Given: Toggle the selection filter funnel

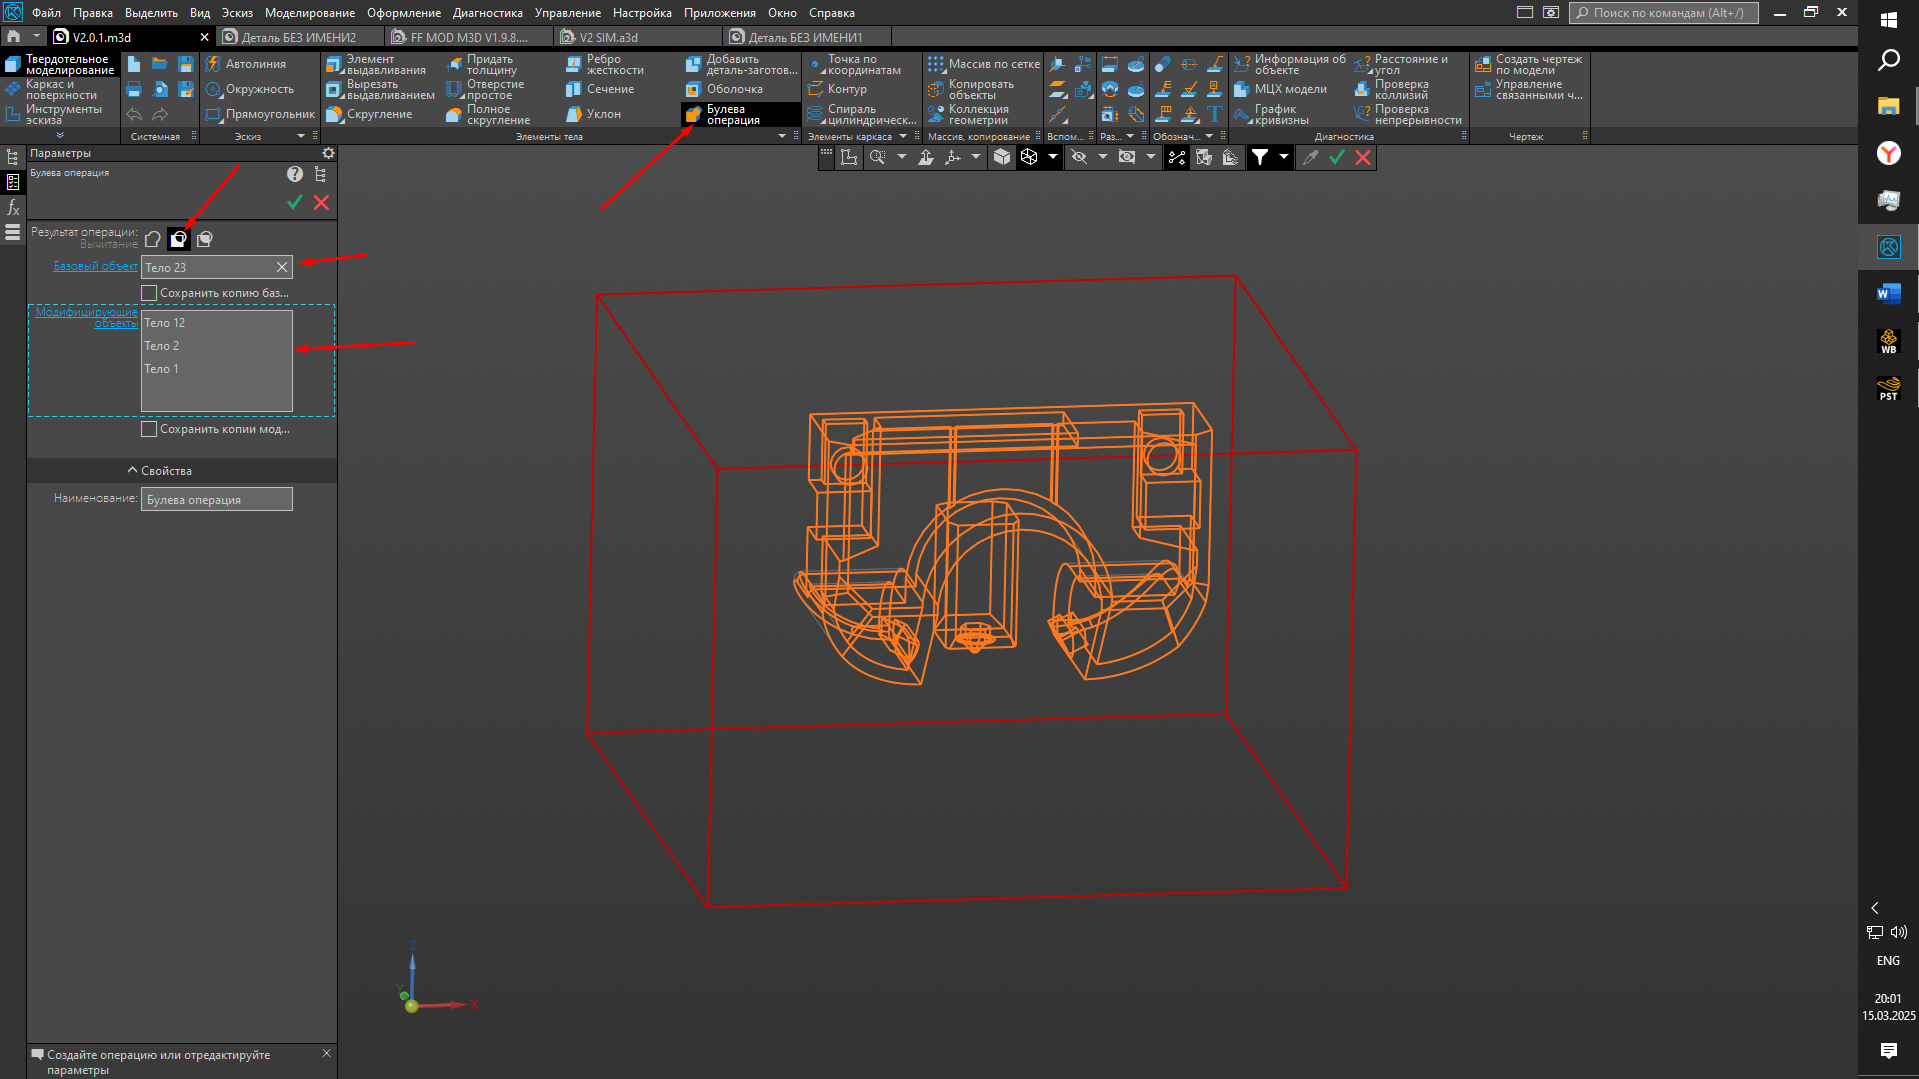Looking at the screenshot, I should pyautogui.click(x=1260, y=157).
